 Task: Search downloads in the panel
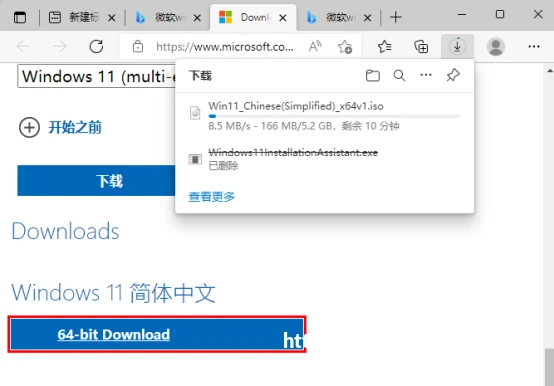point(399,75)
